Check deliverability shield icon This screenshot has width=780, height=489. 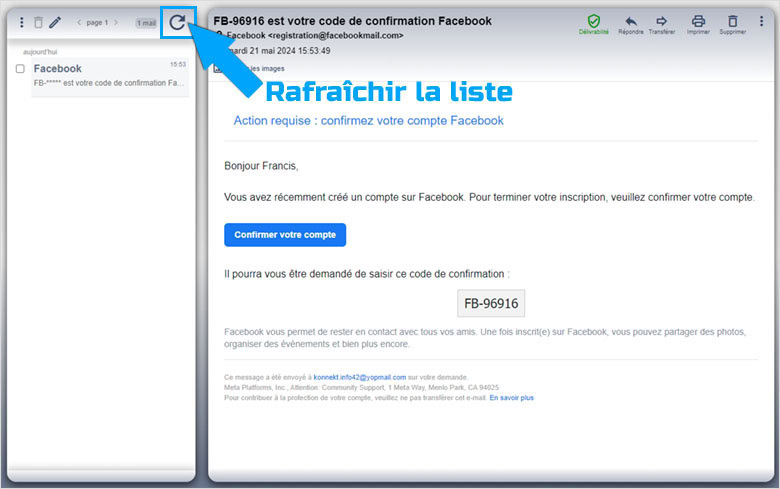click(x=593, y=24)
